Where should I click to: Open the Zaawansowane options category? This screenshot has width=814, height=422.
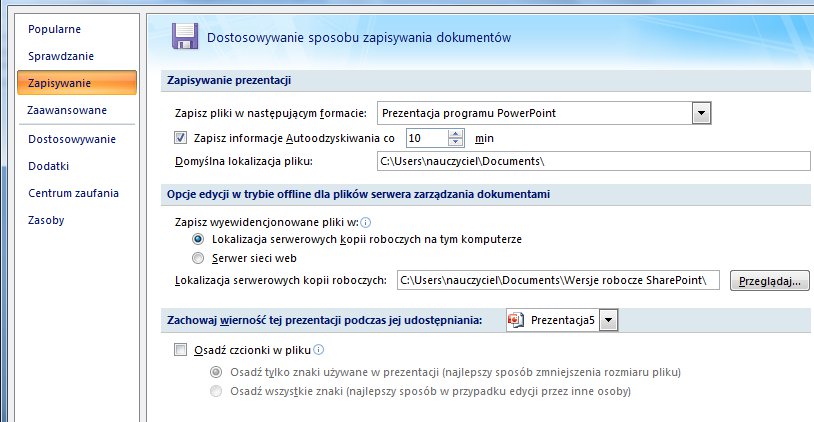point(67,110)
